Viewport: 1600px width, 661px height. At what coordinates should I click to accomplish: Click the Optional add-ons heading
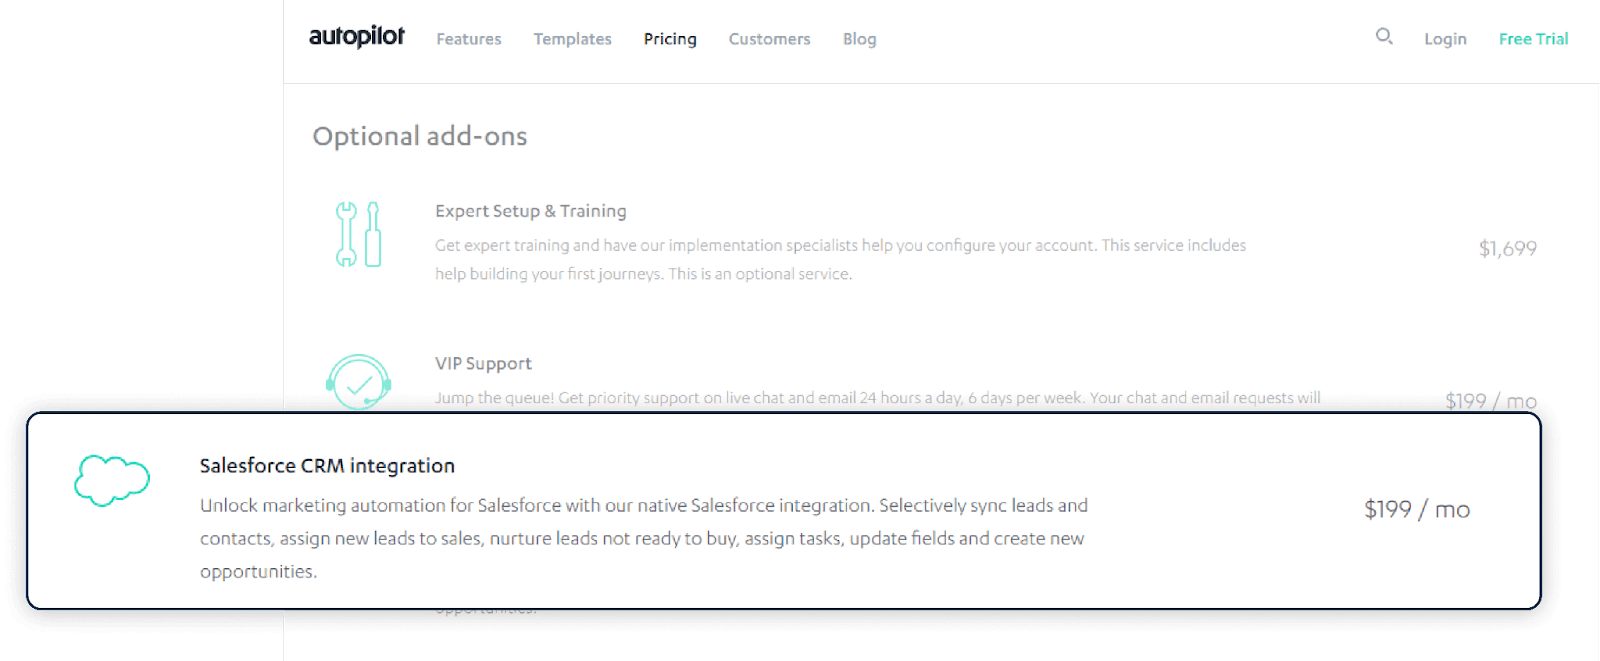[420, 136]
